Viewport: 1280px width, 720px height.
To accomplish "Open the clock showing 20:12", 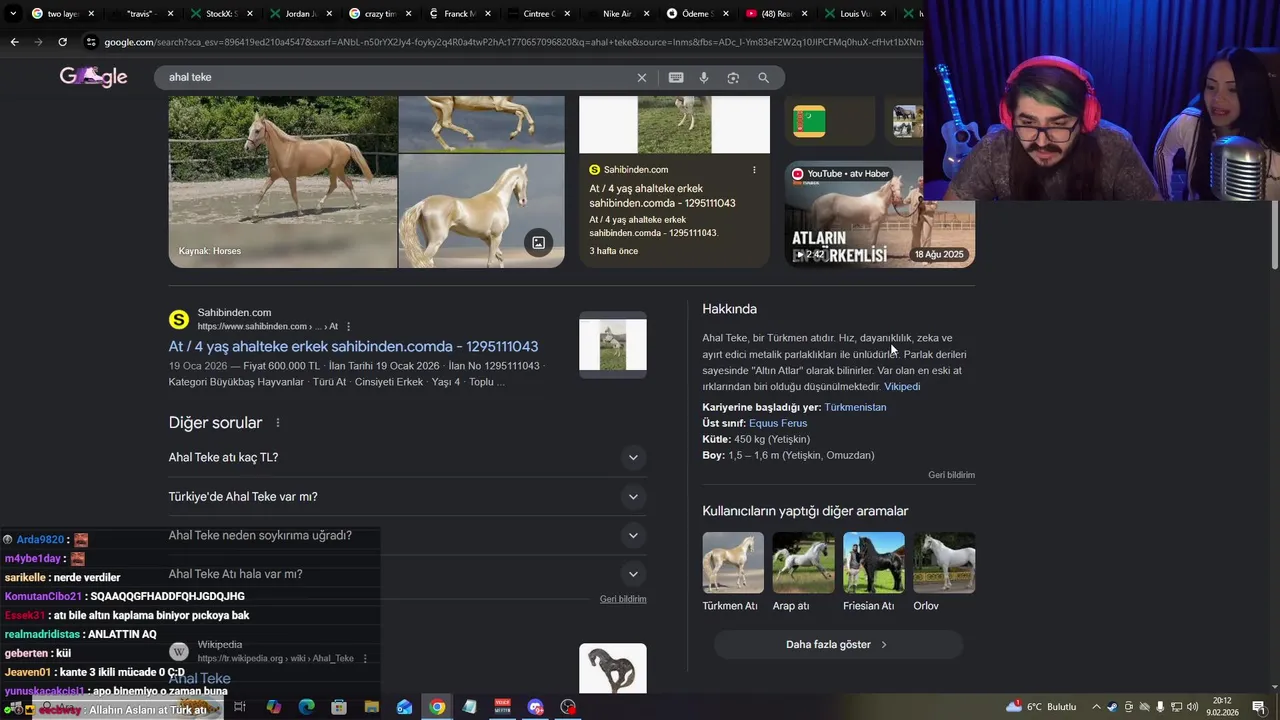I will tap(1222, 707).
